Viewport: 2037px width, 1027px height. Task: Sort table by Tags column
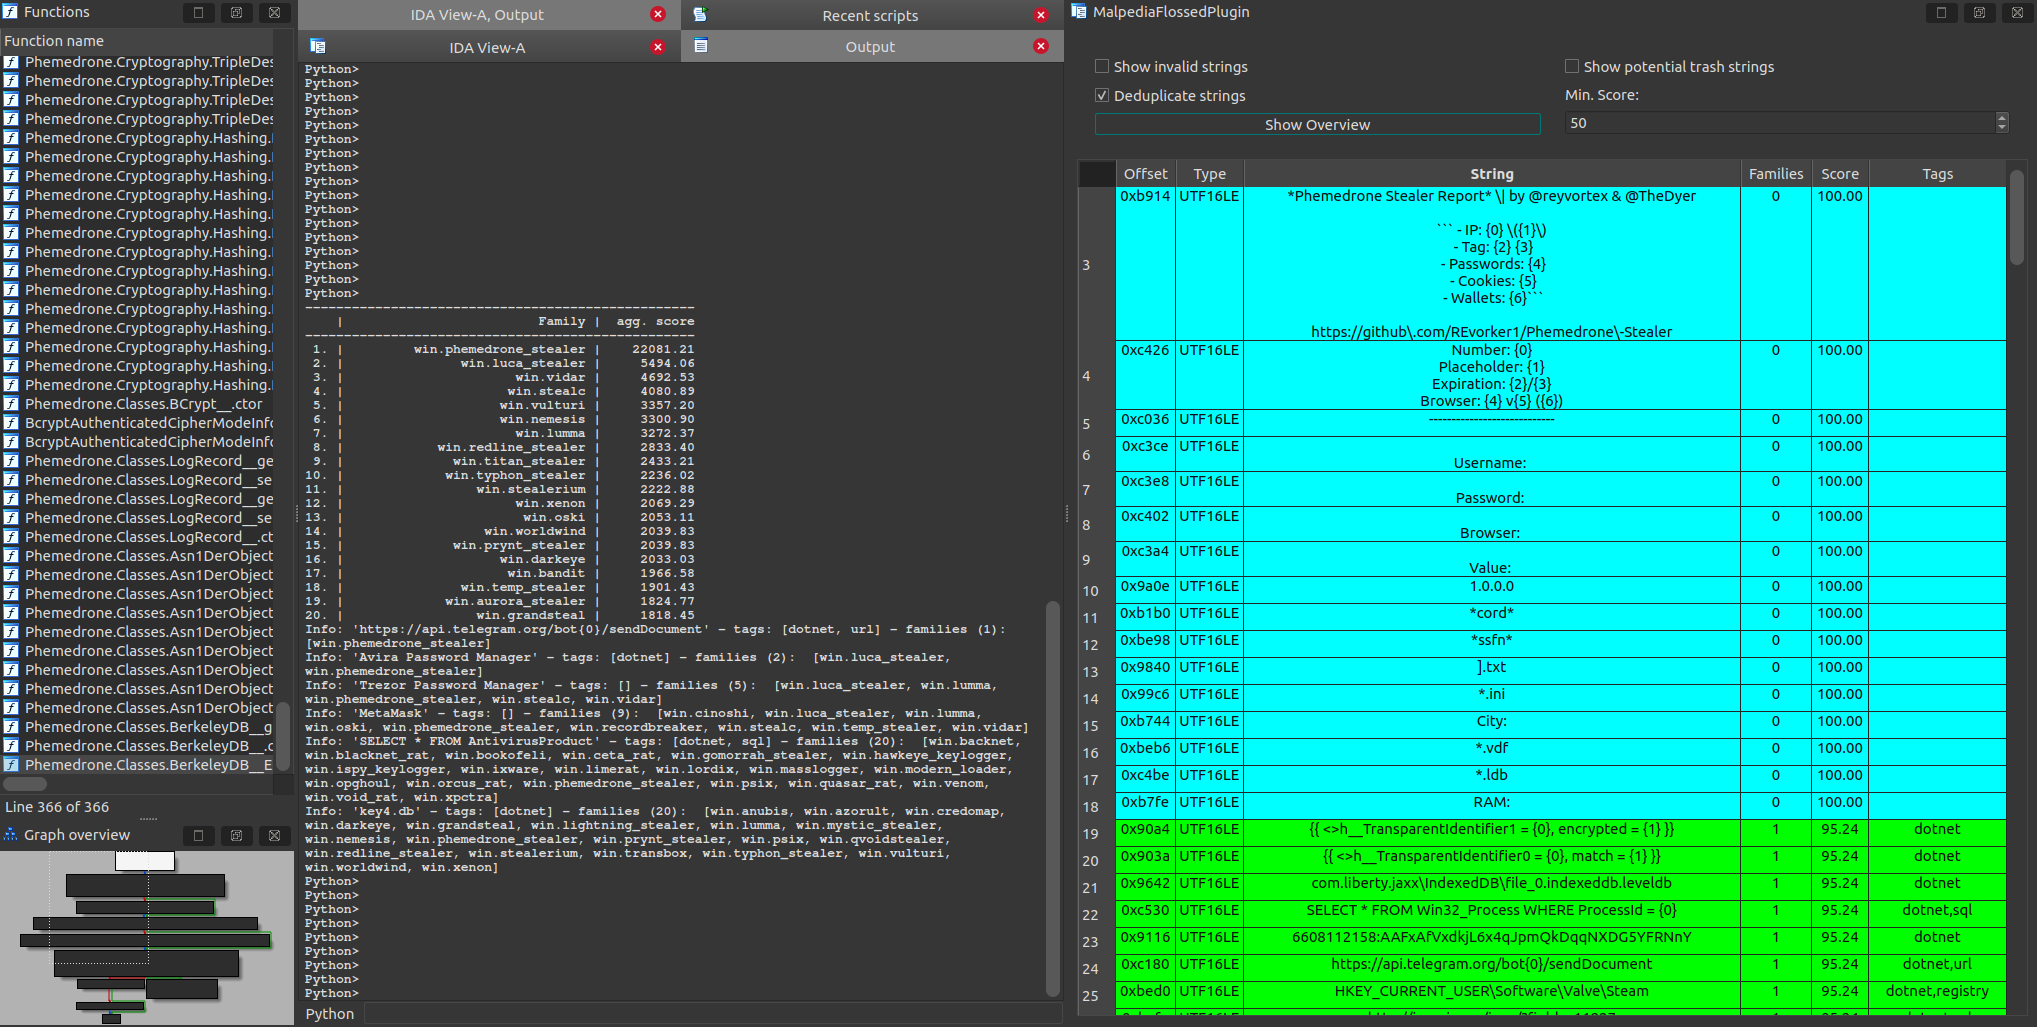1937,174
